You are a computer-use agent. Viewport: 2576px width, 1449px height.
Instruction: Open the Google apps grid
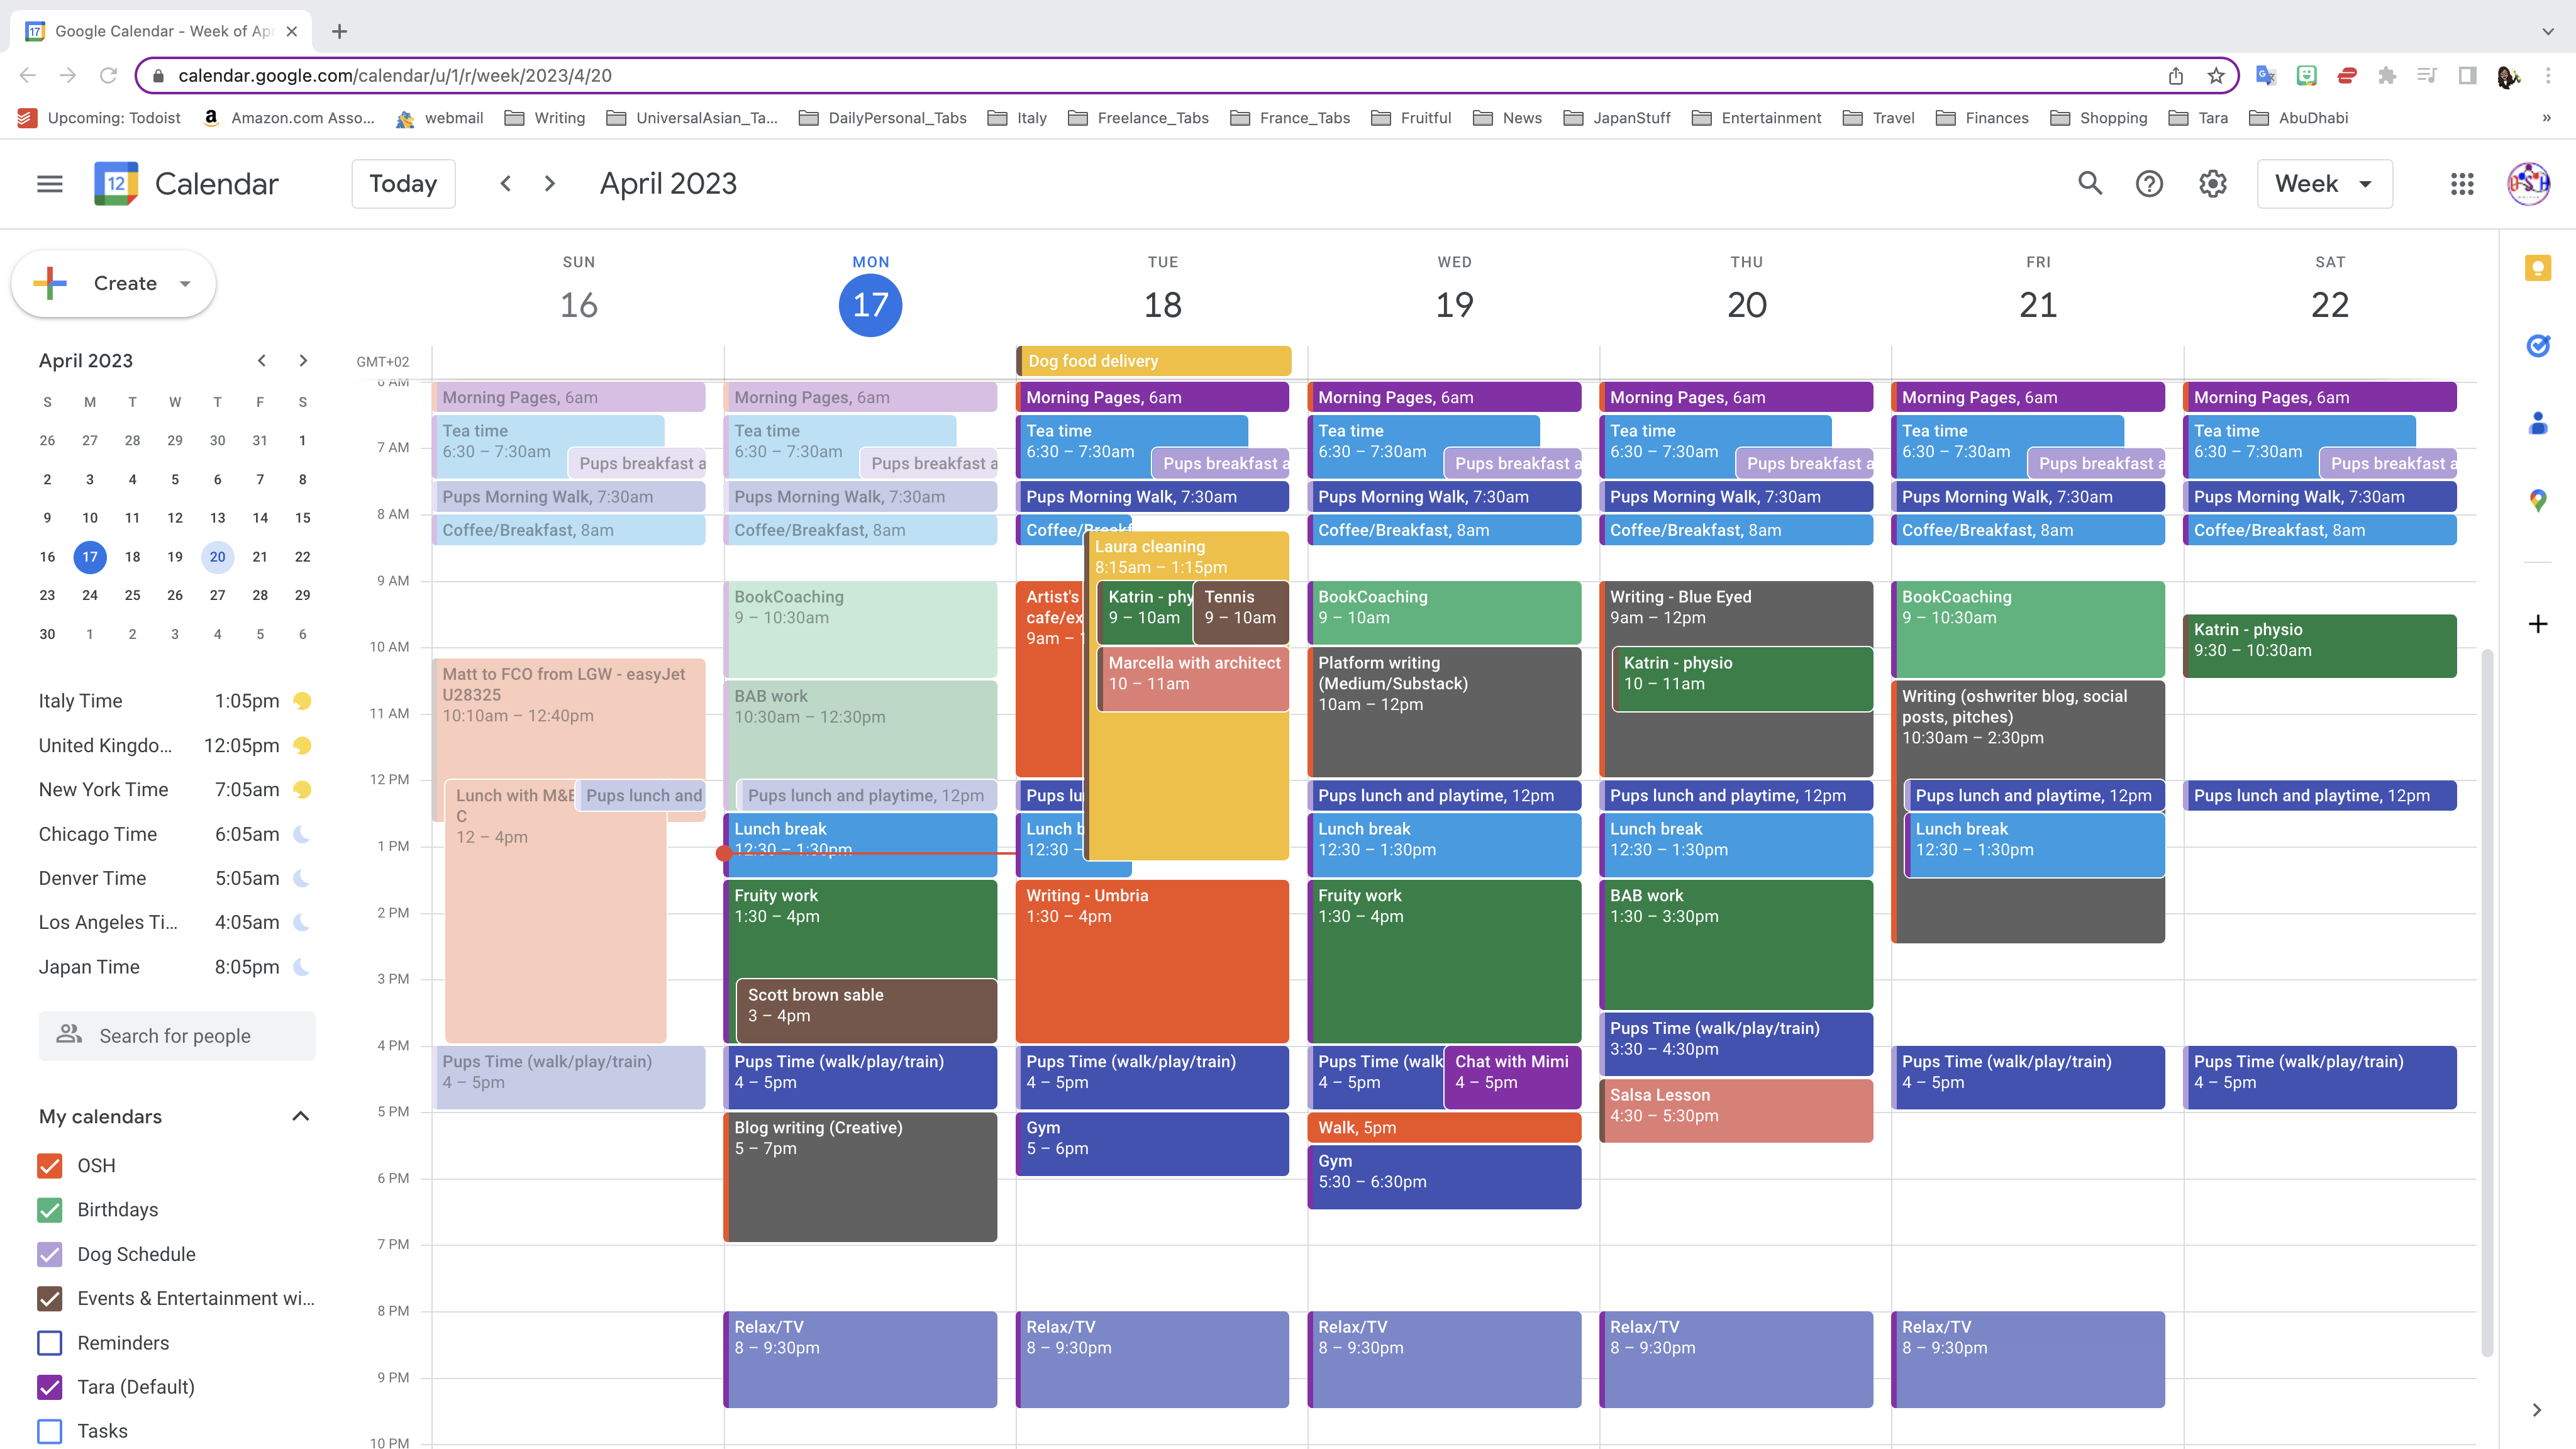[2462, 184]
